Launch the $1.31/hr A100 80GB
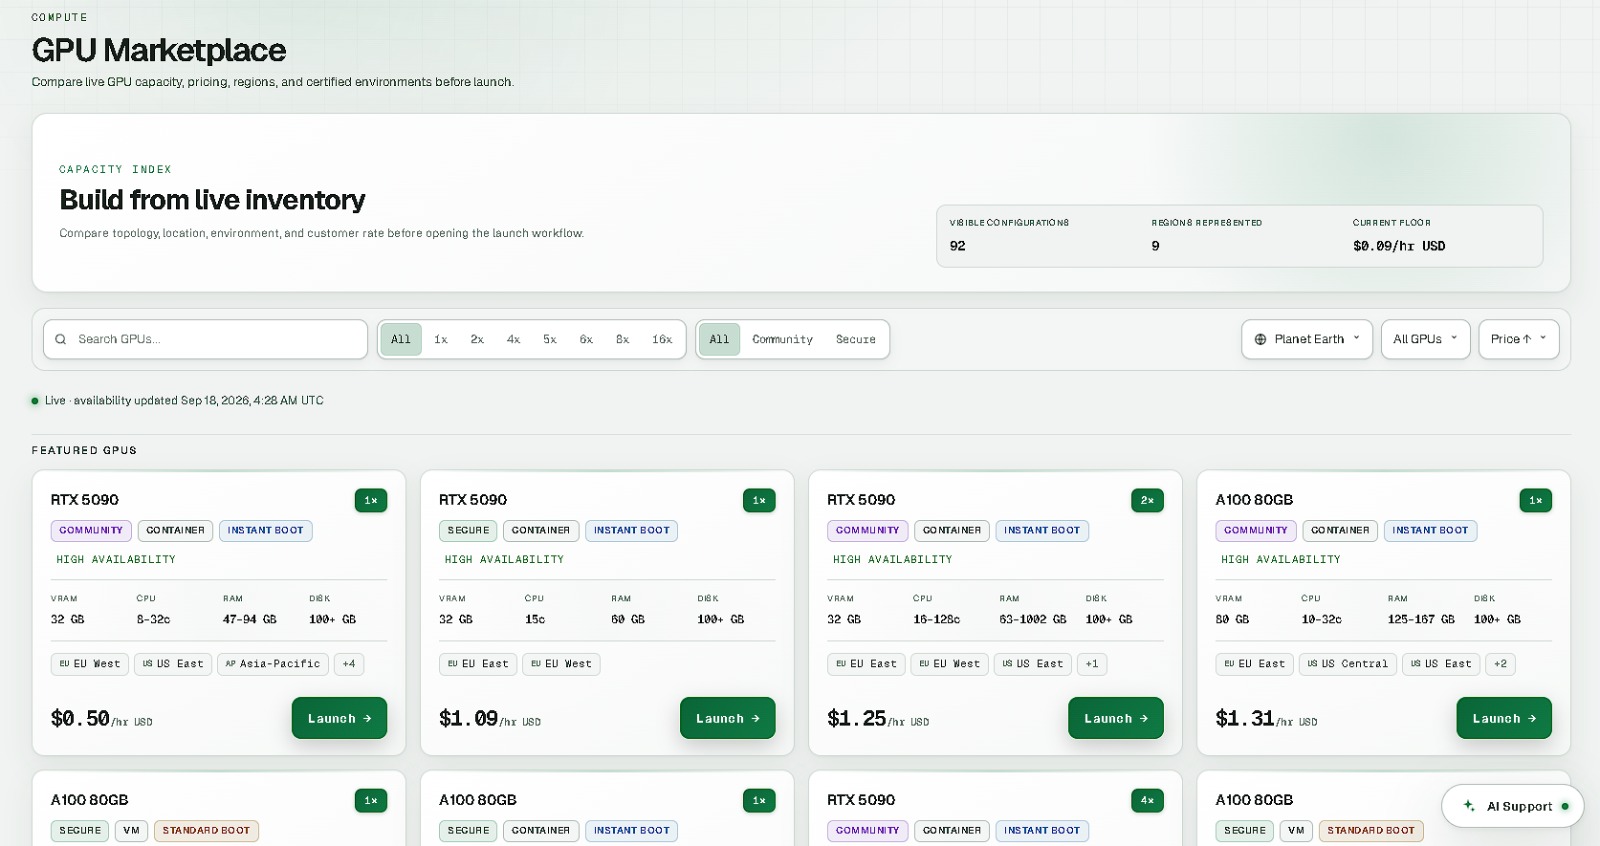The width and height of the screenshot is (1600, 846). tap(1503, 718)
